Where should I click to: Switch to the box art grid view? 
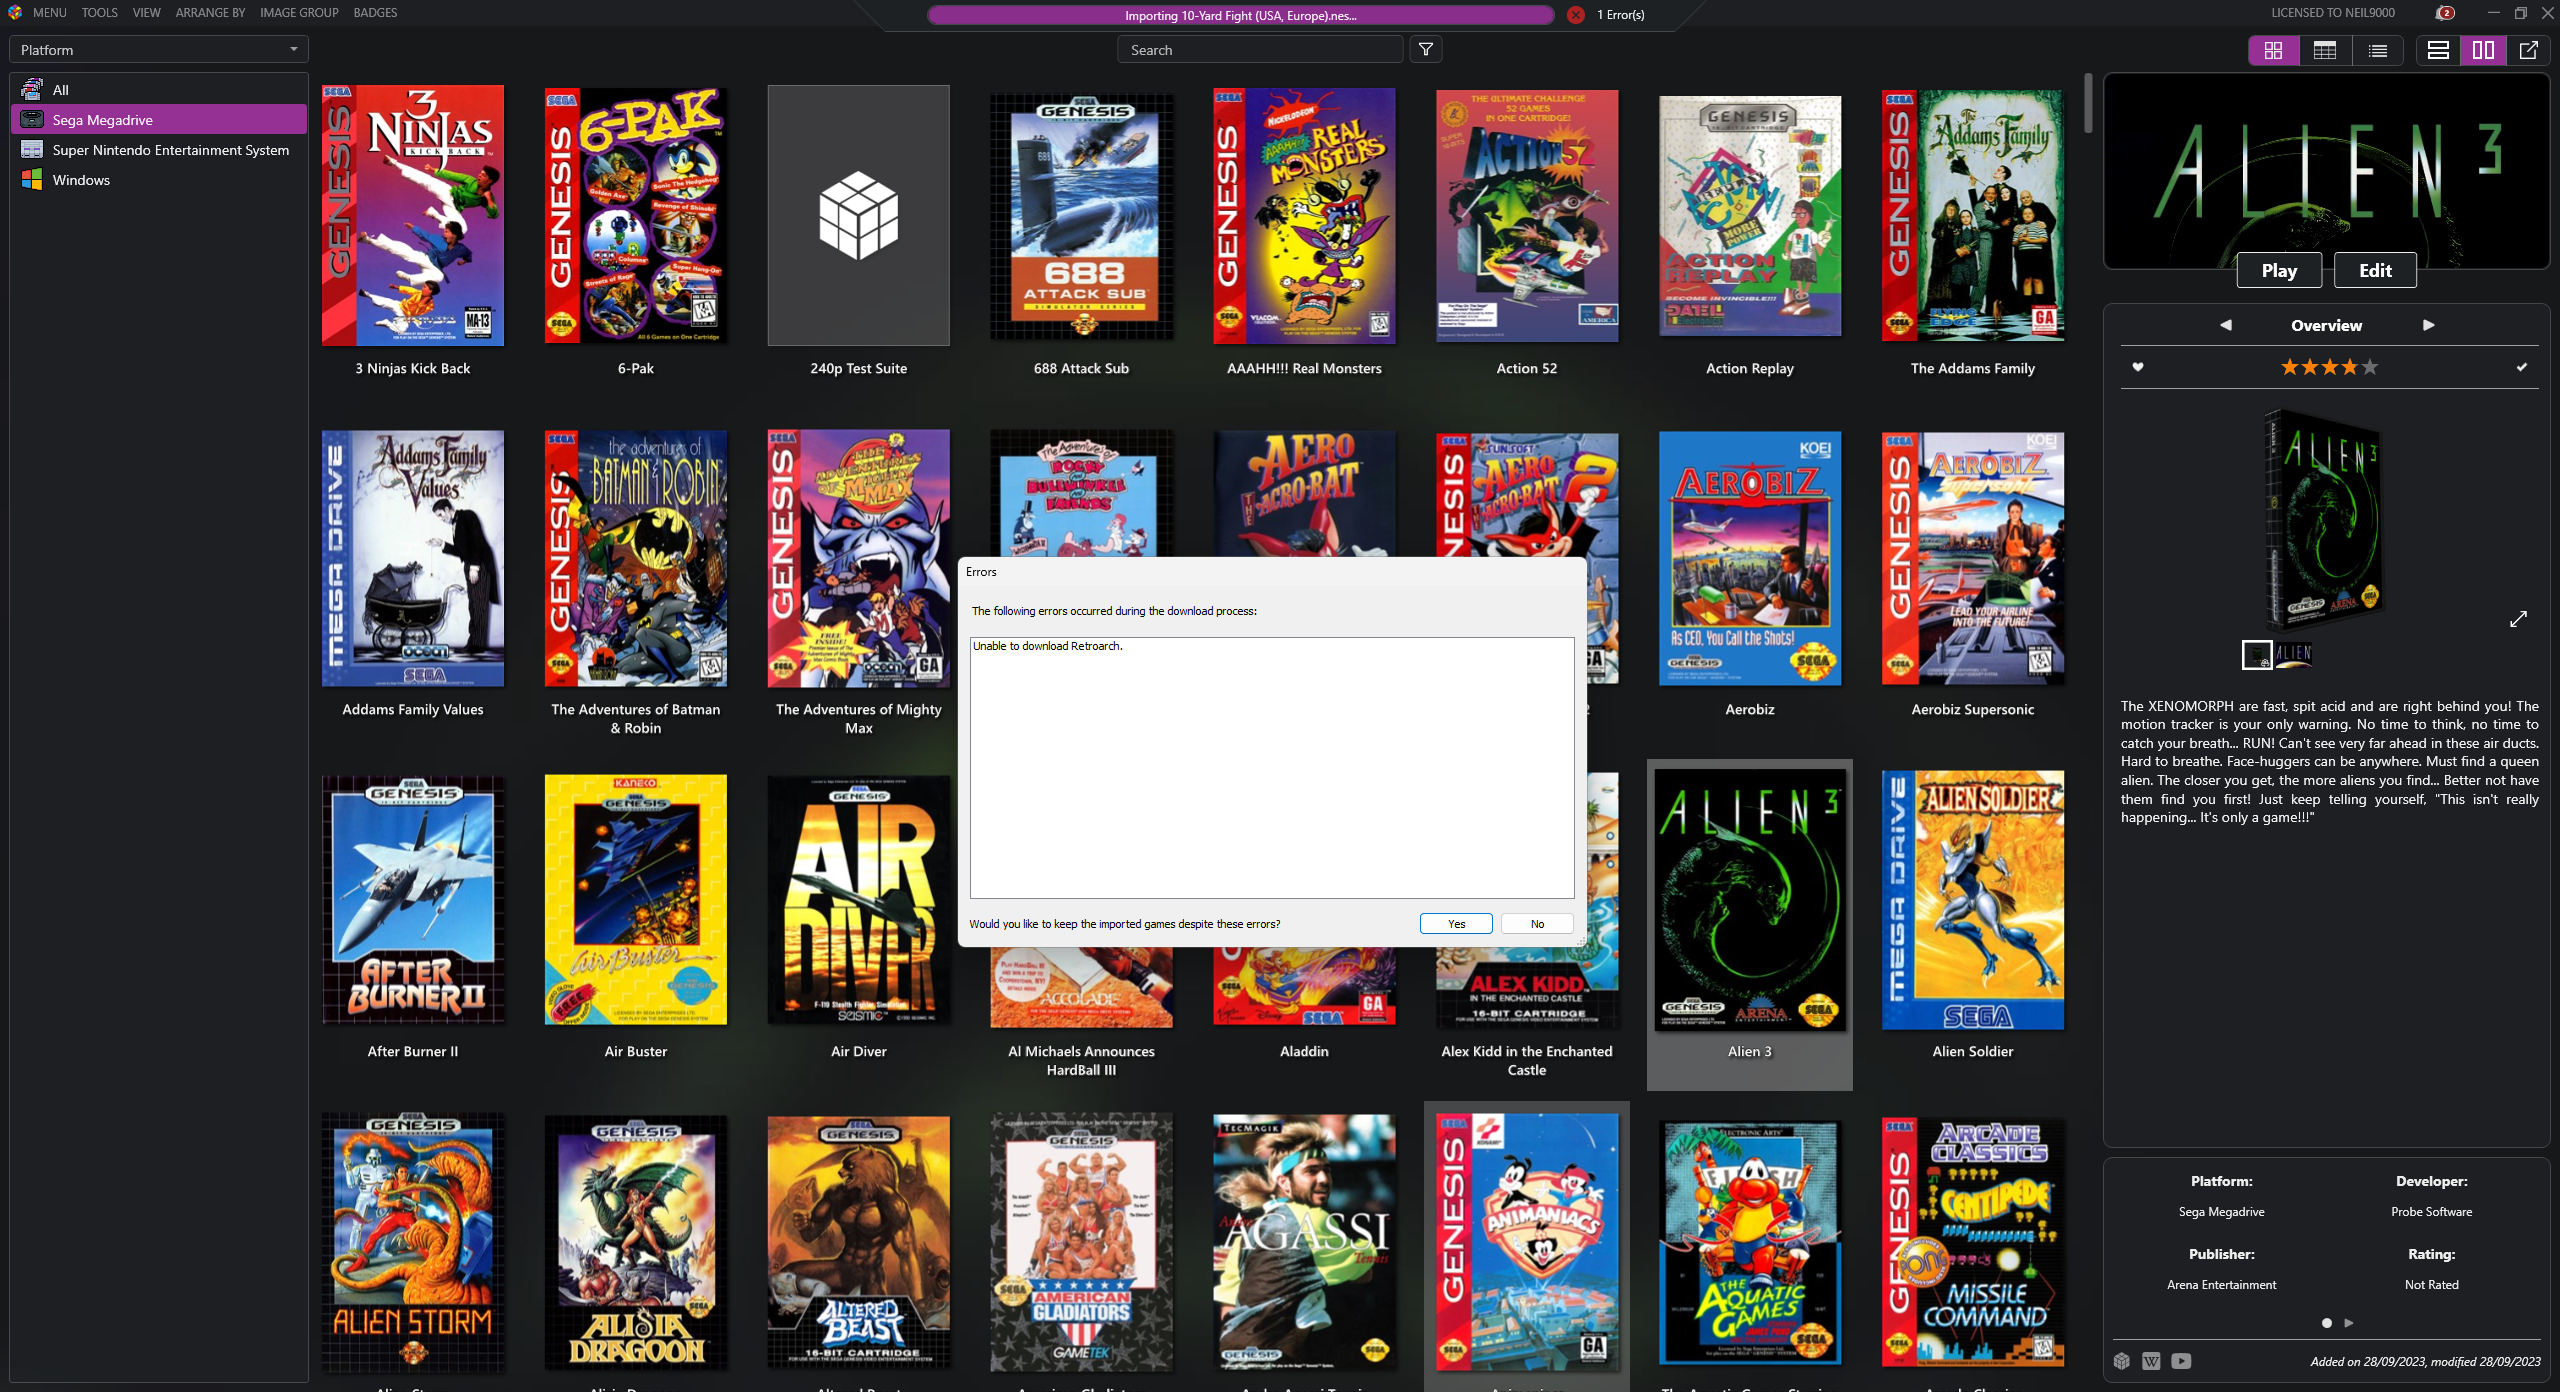(2273, 50)
